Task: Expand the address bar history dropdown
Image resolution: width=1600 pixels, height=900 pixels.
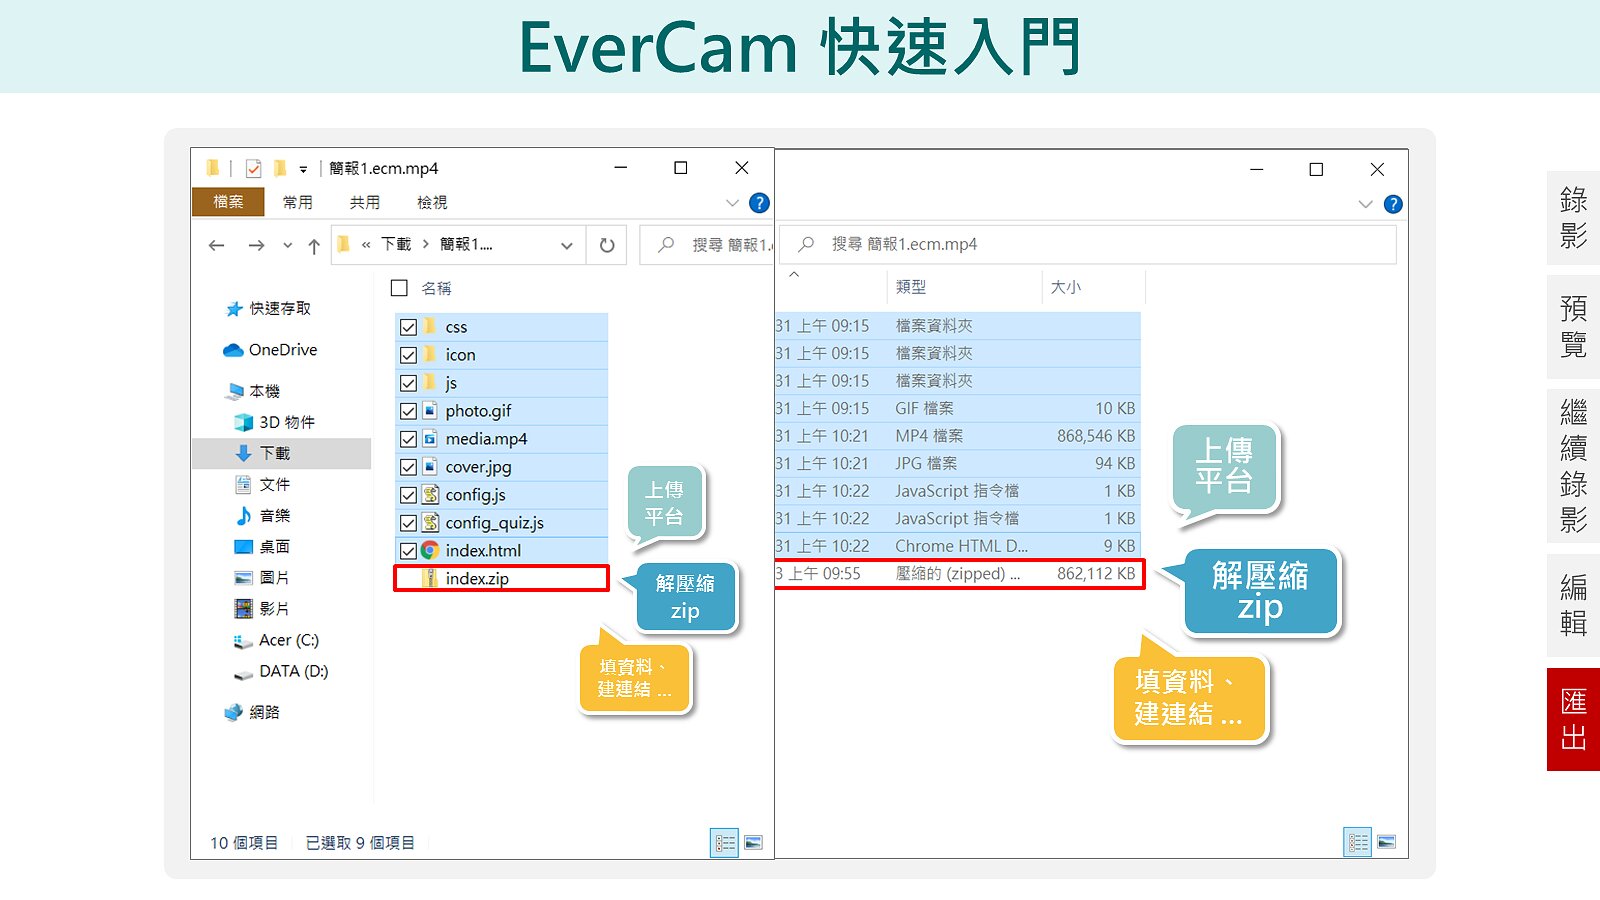Action: click(x=566, y=245)
